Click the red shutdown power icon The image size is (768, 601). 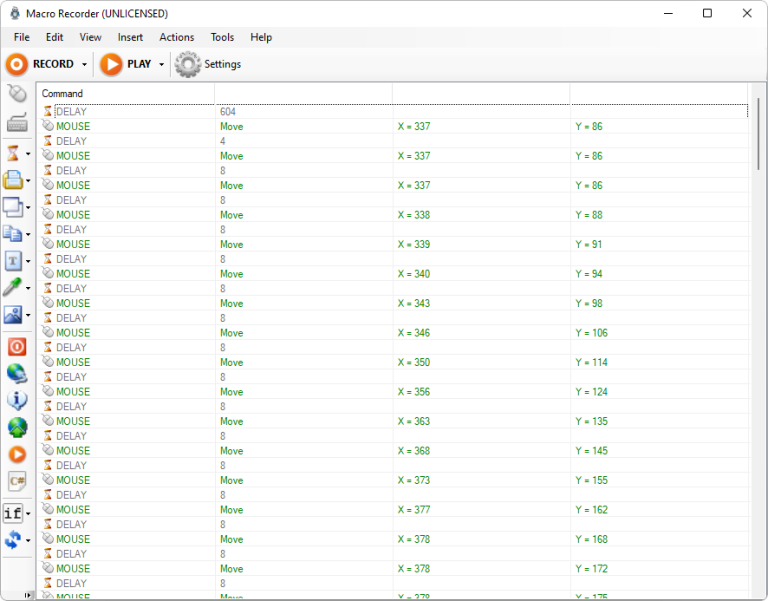coord(17,346)
